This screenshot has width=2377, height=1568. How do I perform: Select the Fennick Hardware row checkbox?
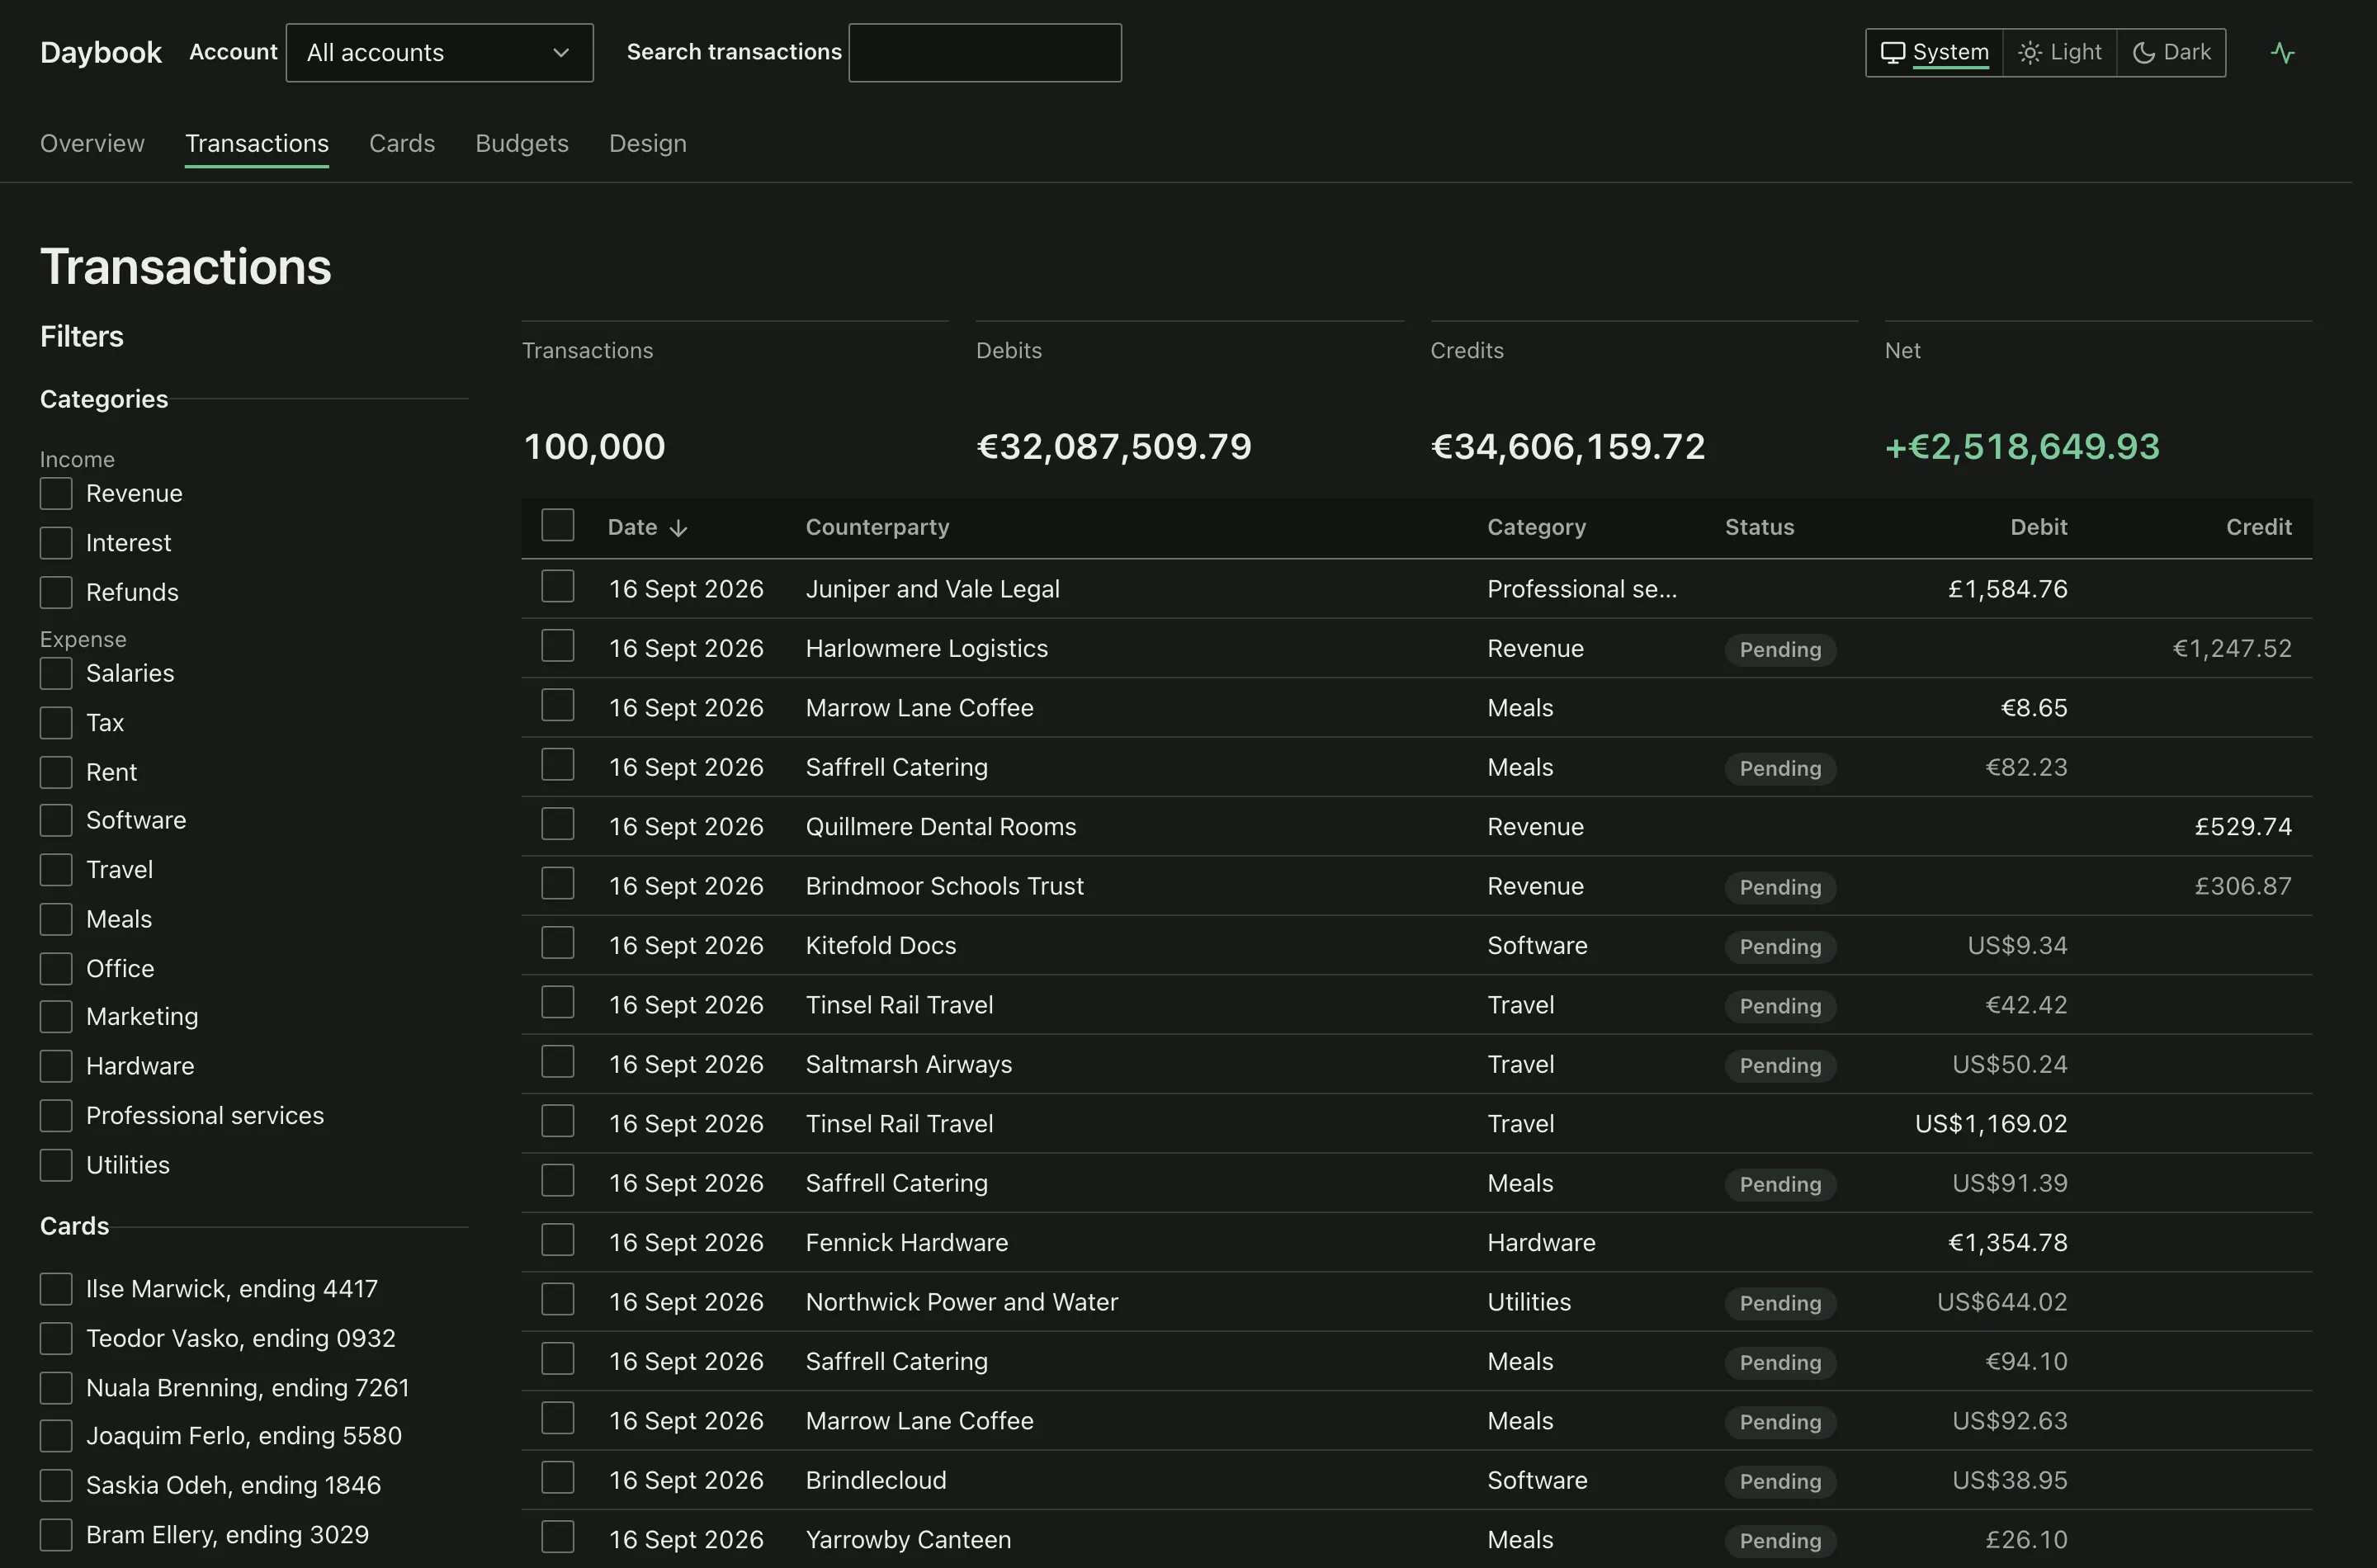(x=558, y=1240)
